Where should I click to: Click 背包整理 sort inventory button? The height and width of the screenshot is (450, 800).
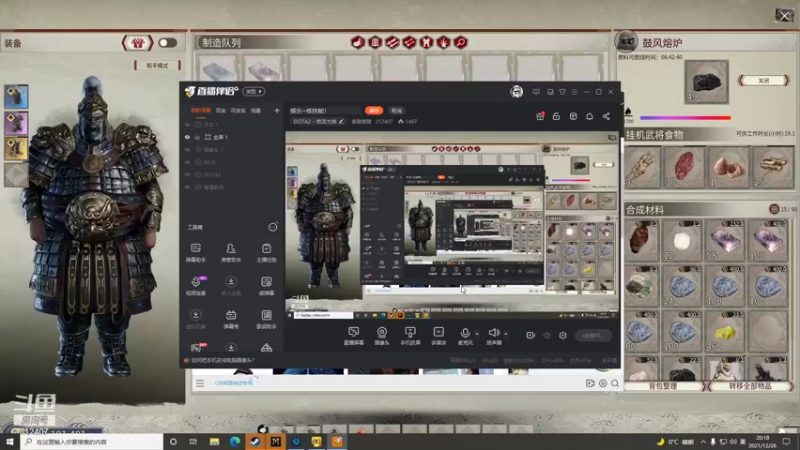tap(663, 386)
